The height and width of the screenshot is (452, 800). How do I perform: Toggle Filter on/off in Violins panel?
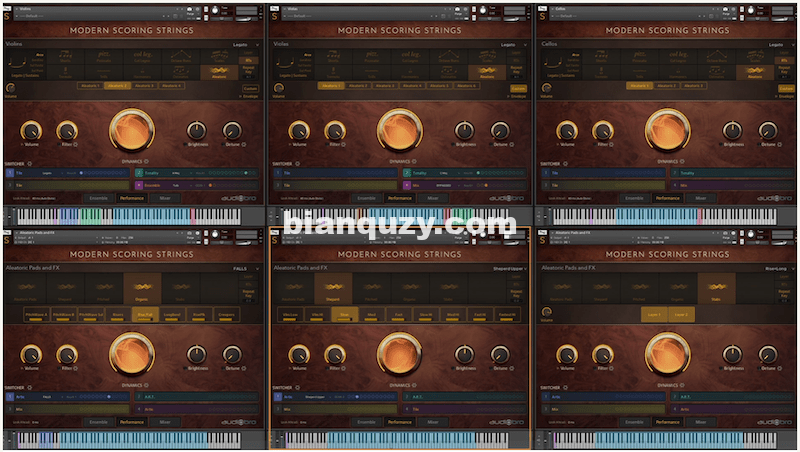pos(60,144)
